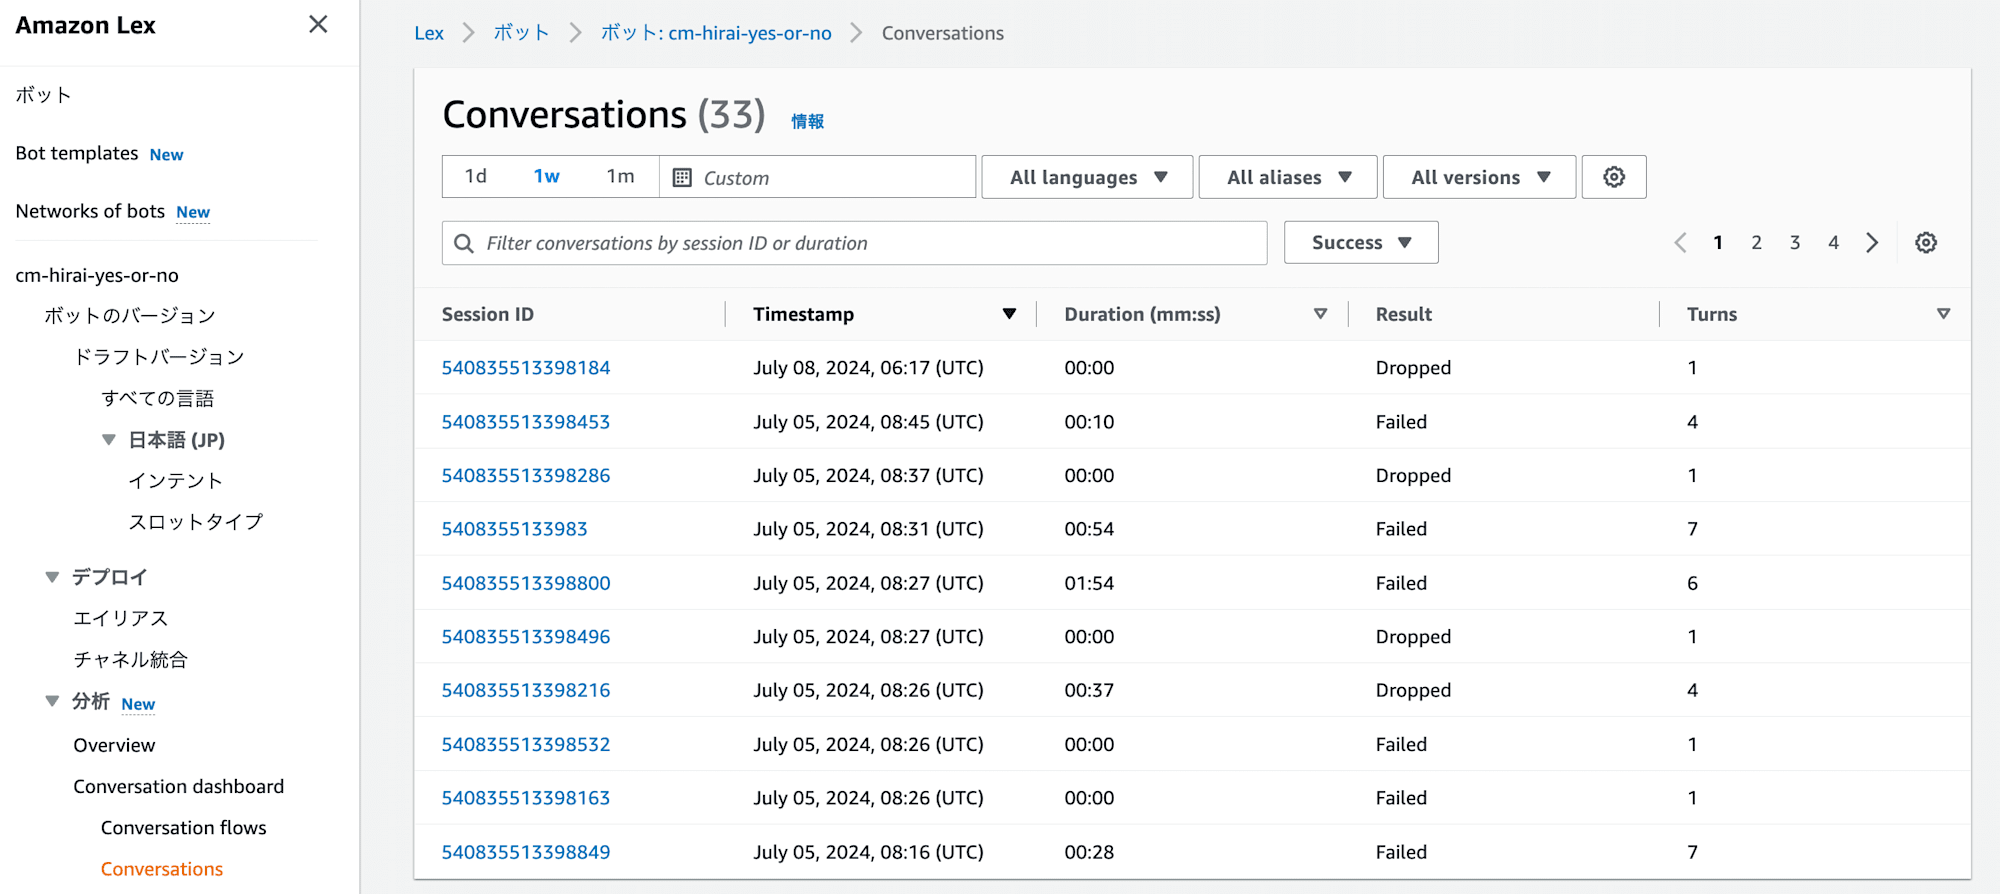Open ボット in side navigation
Image resolution: width=2000 pixels, height=894 pixels.
point(43,95)
